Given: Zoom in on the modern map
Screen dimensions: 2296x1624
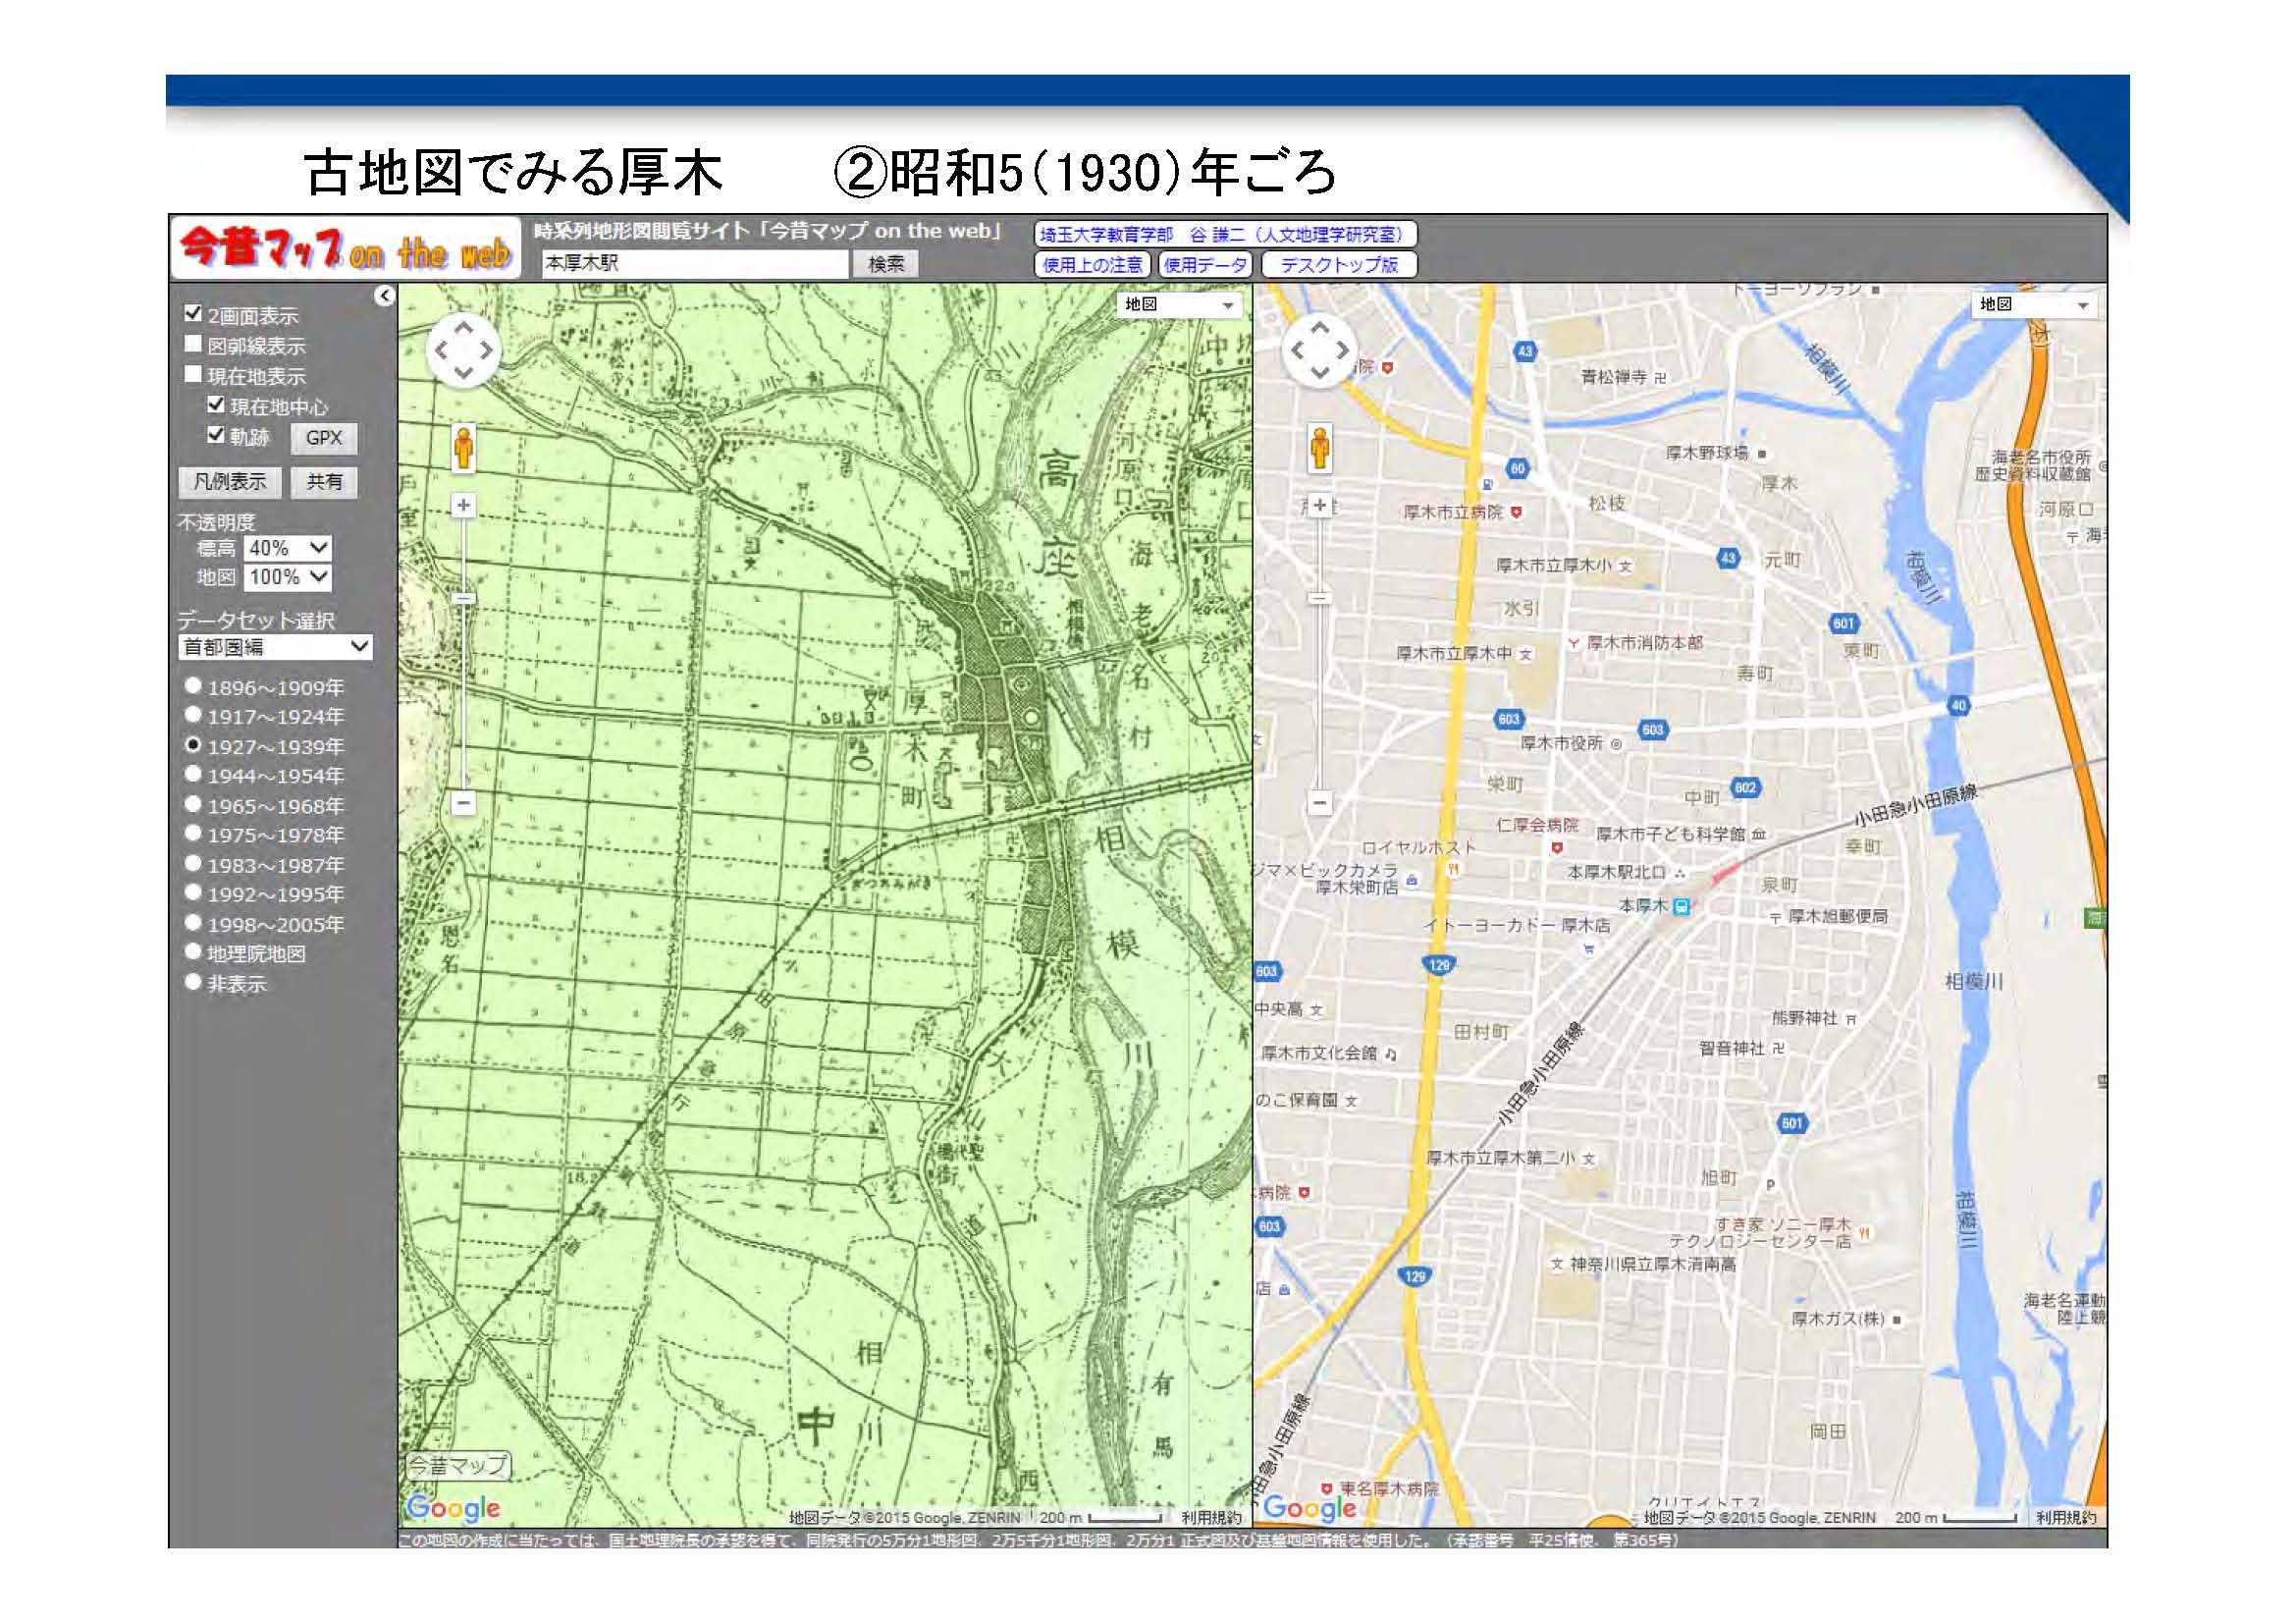Looking at the screenshot, I should (1319, 505).
